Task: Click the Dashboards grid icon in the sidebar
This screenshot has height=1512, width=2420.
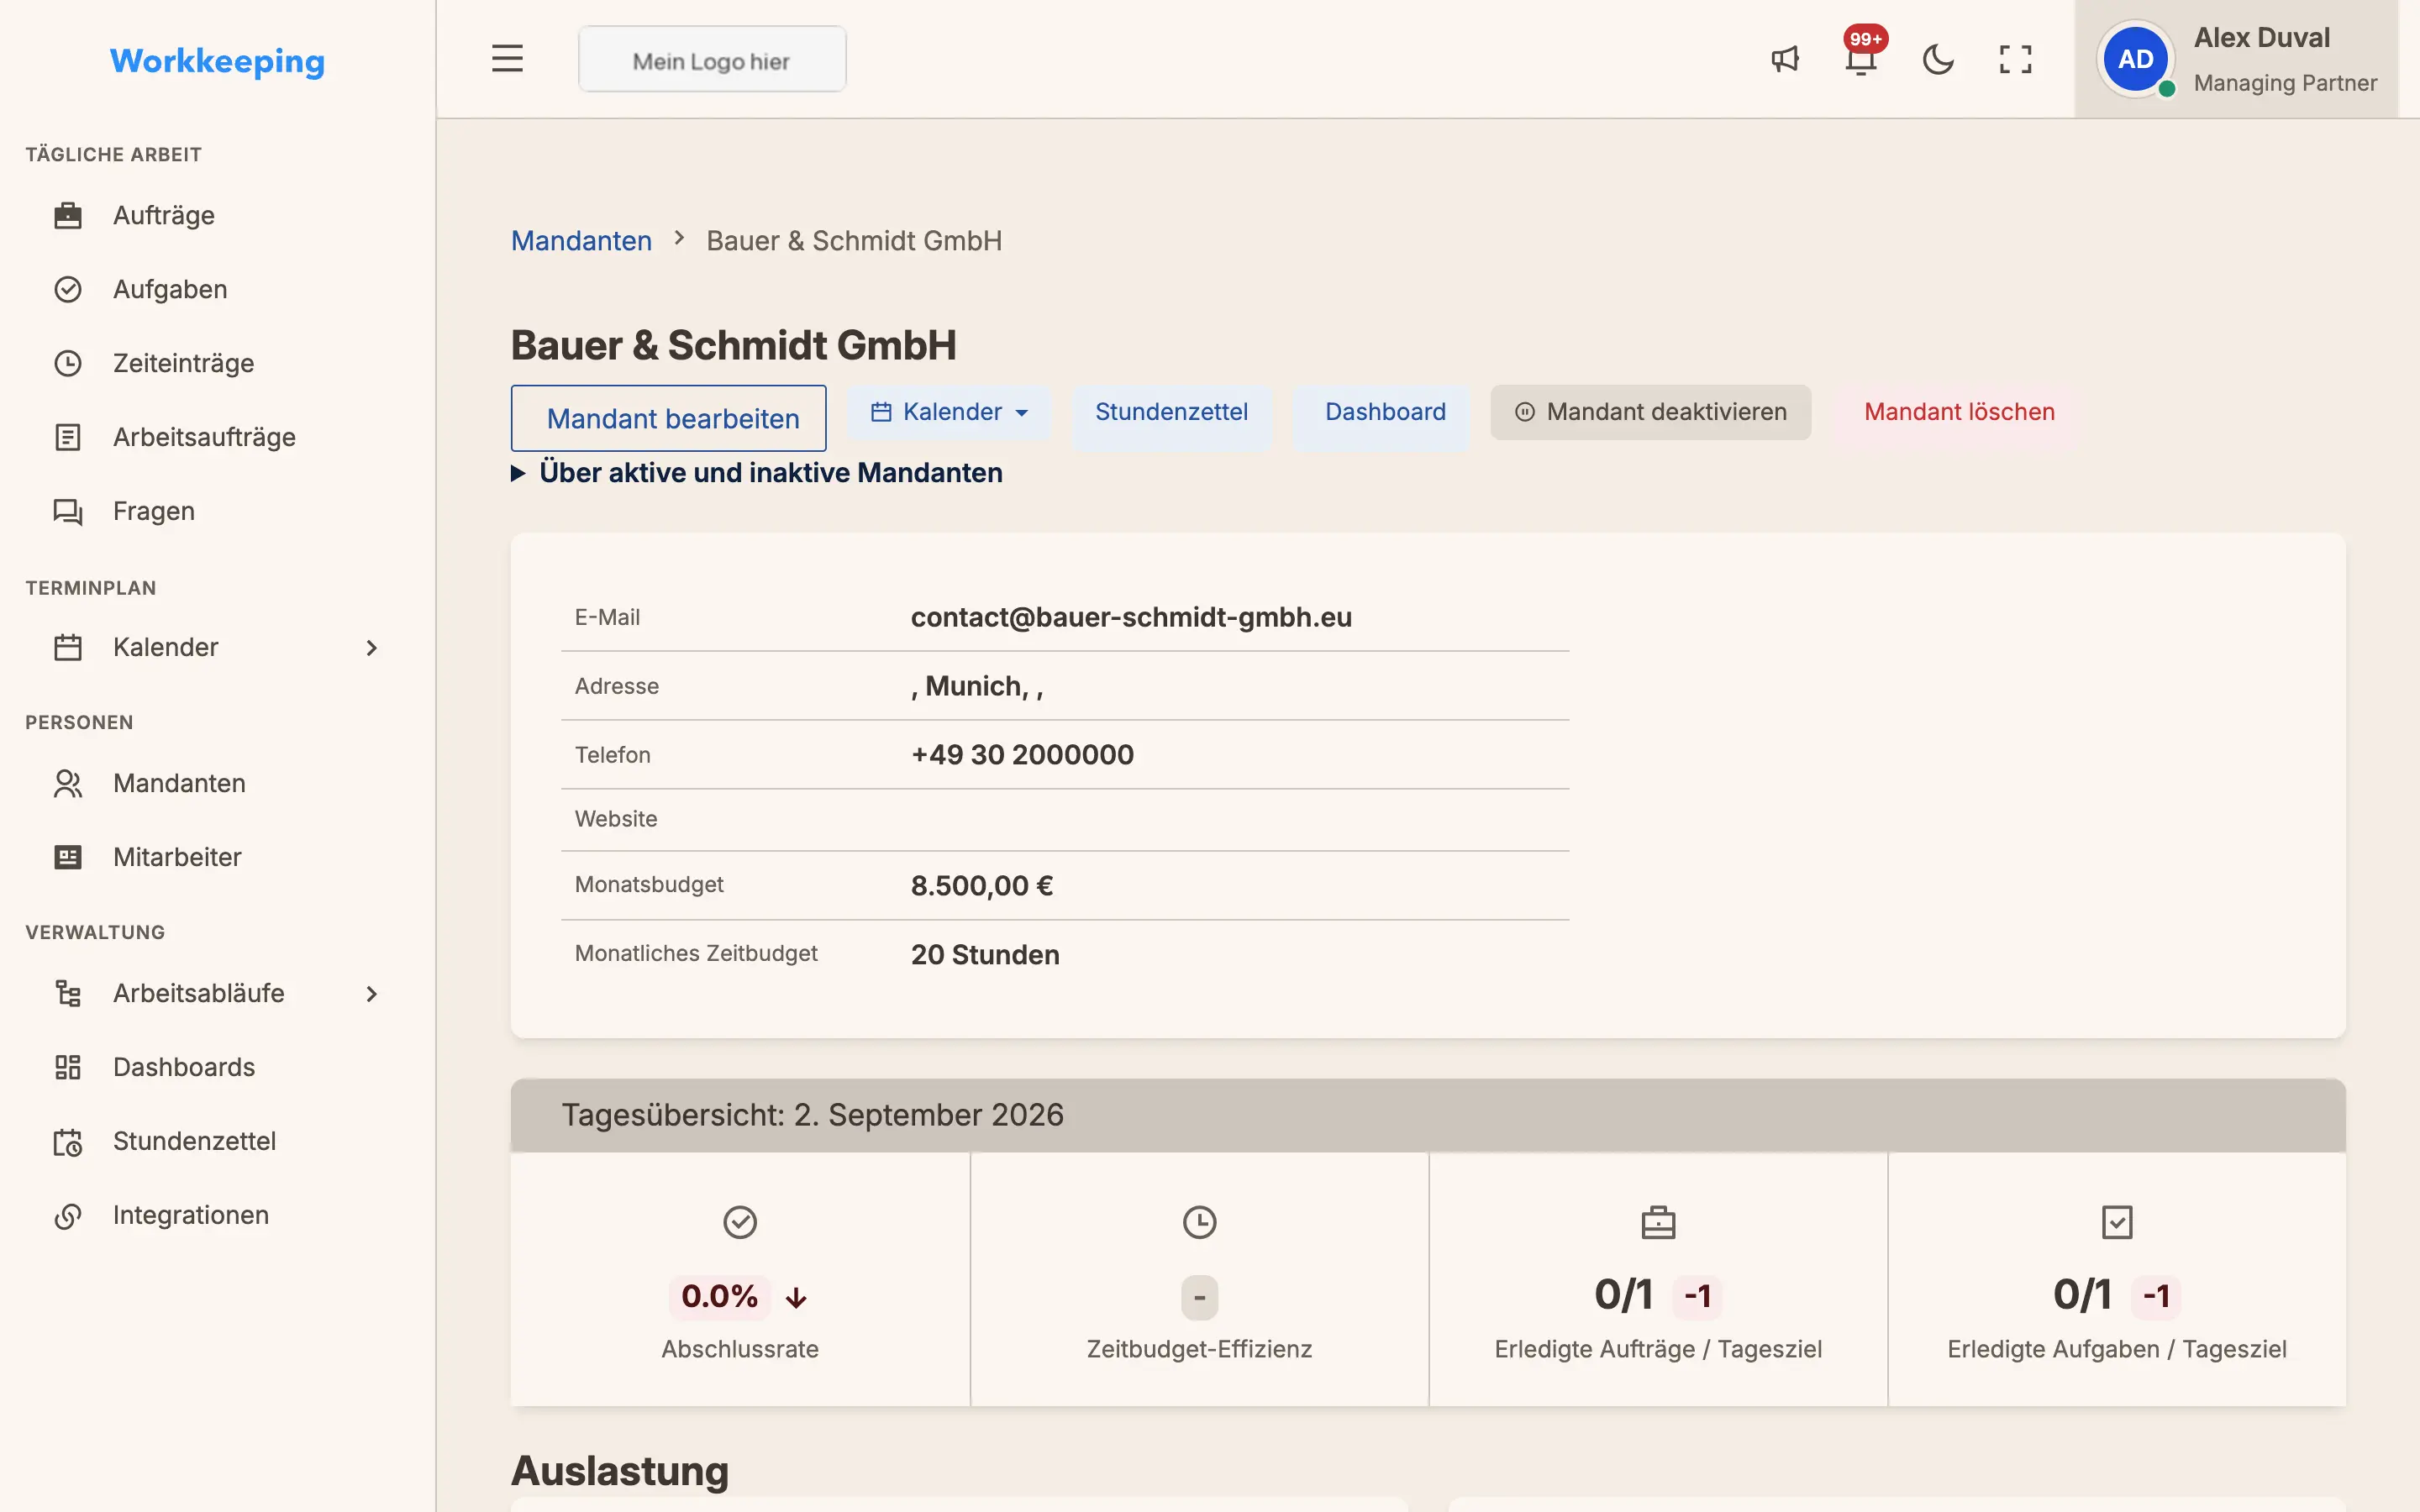Action: point(68,1067)
